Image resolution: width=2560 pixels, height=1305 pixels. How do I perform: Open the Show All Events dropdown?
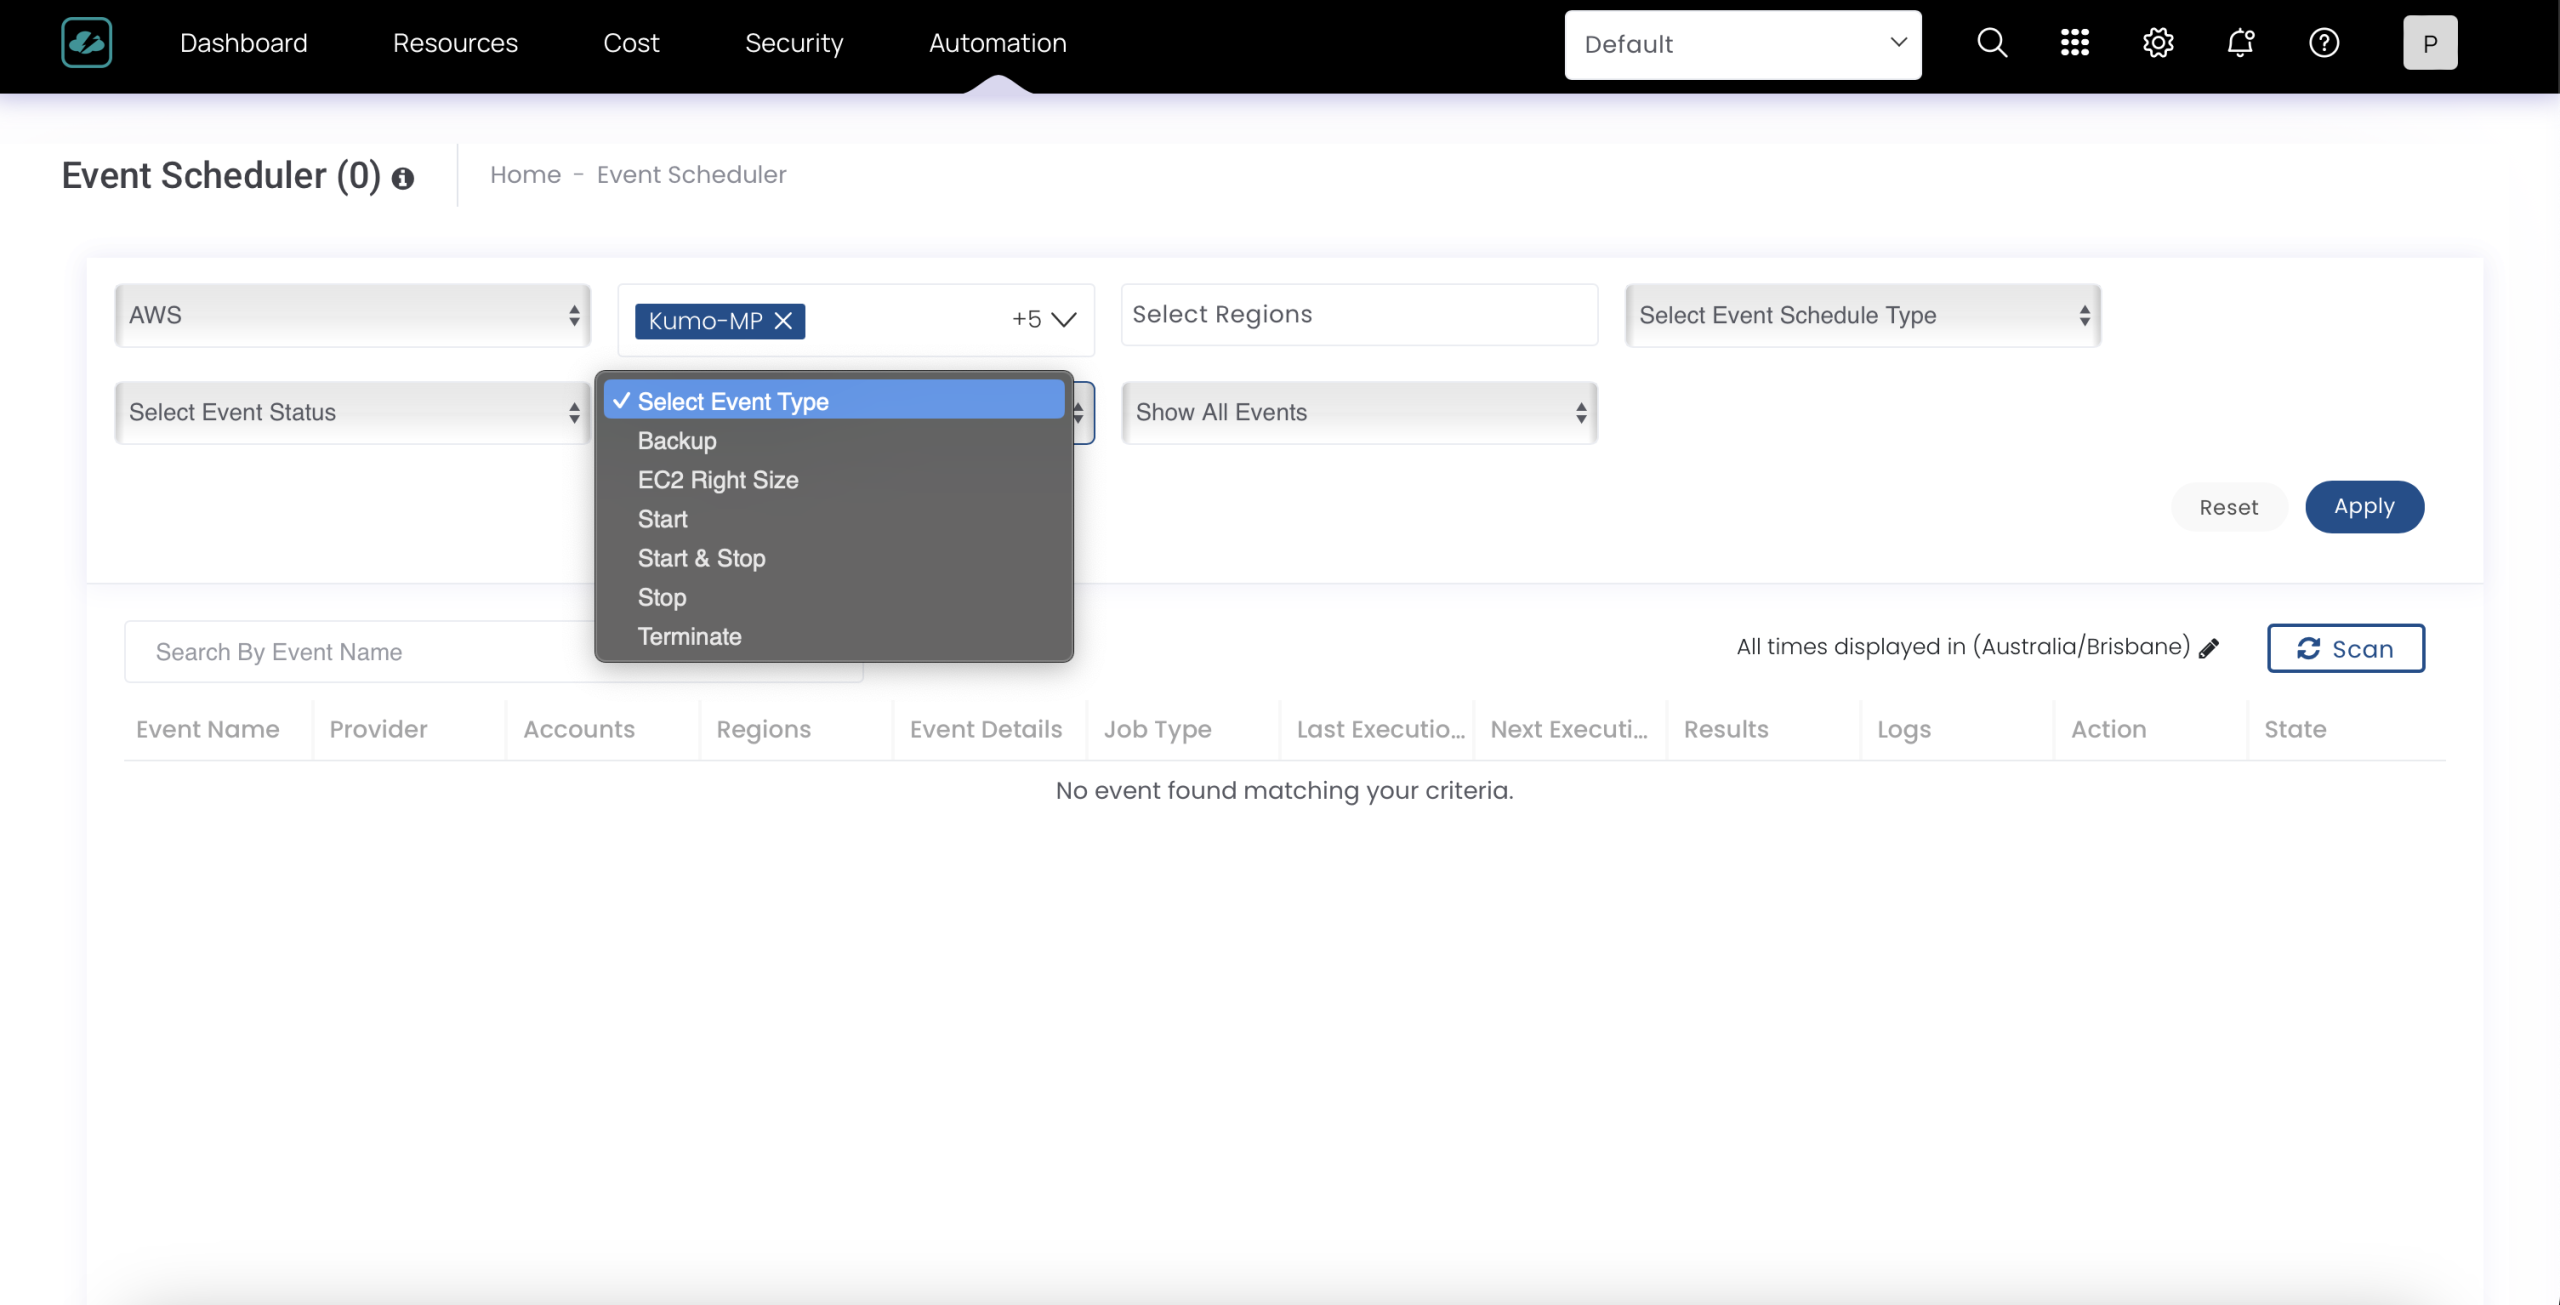coord(1359,413)
